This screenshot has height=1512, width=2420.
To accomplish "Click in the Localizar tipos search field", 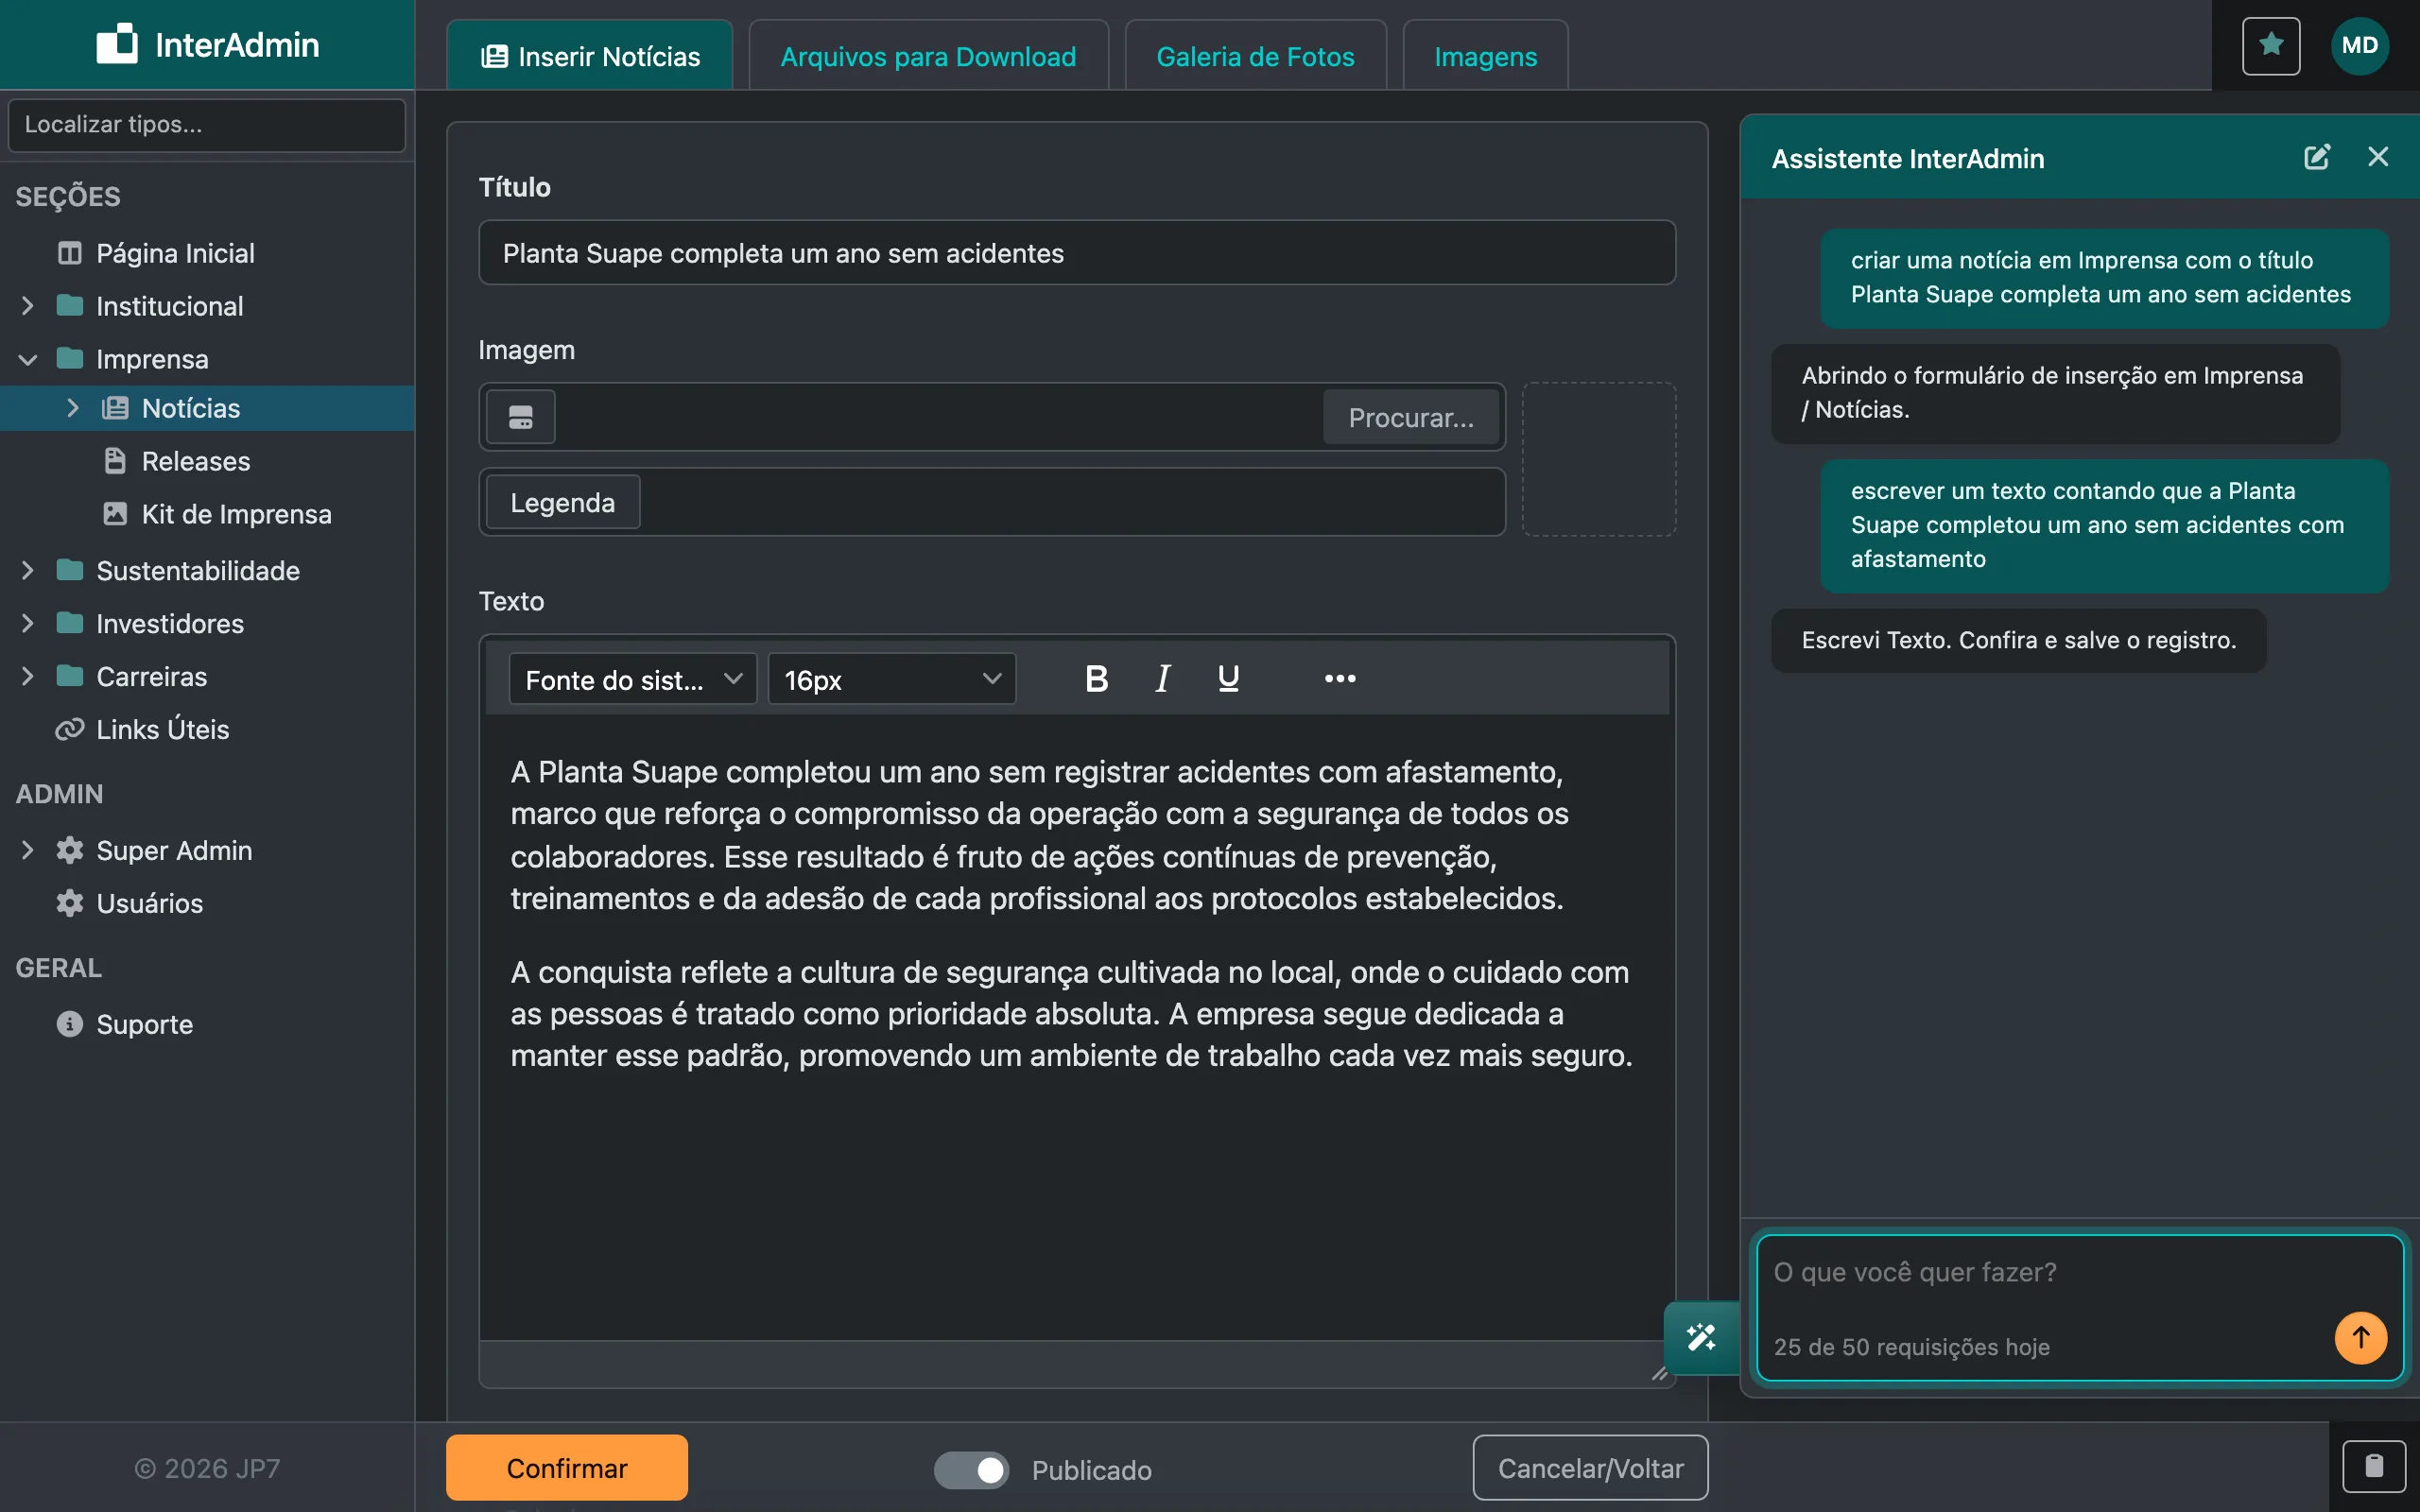I will [x=207, y=125].
